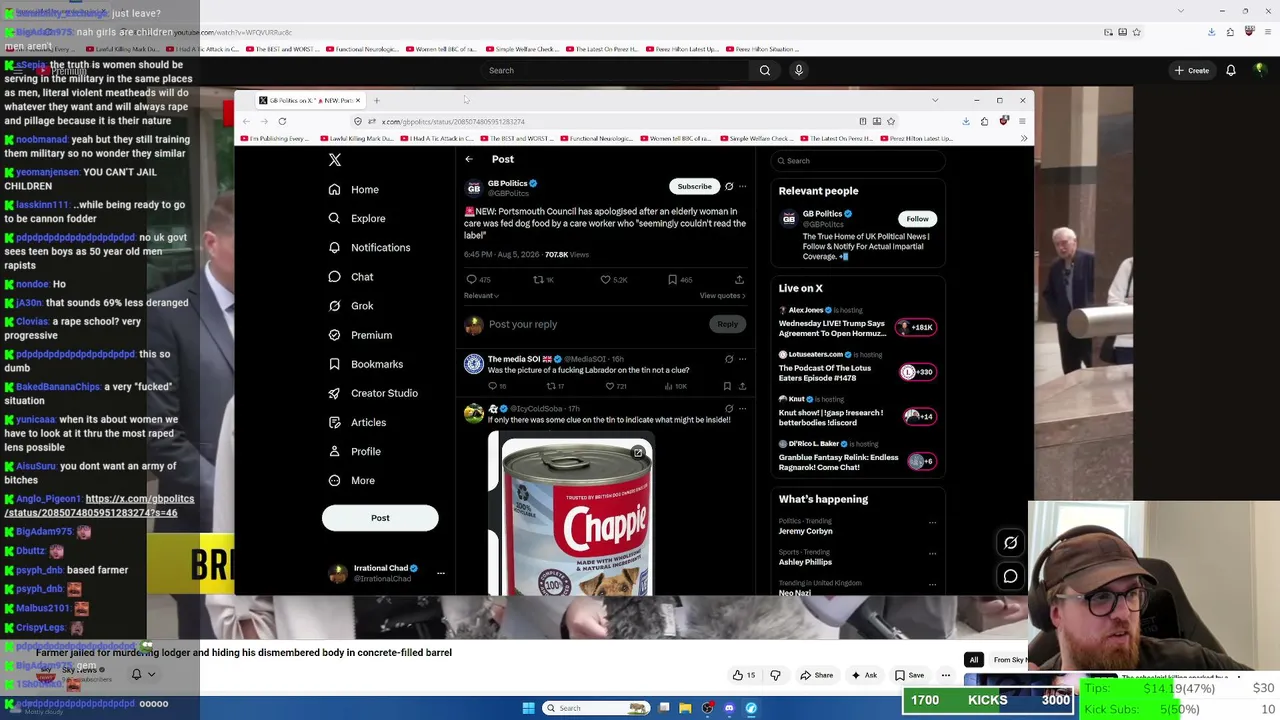The width and height of the screenshot is (1280, 720).
Task: Open Creator Studio in X sidebar
Action: pos(374,393)
